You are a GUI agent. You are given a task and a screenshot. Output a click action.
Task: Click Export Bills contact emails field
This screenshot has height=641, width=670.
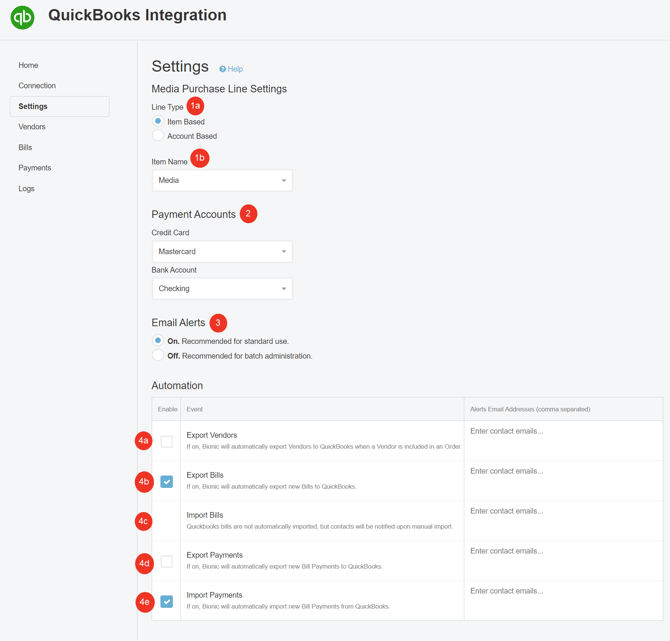pos(563,481)
